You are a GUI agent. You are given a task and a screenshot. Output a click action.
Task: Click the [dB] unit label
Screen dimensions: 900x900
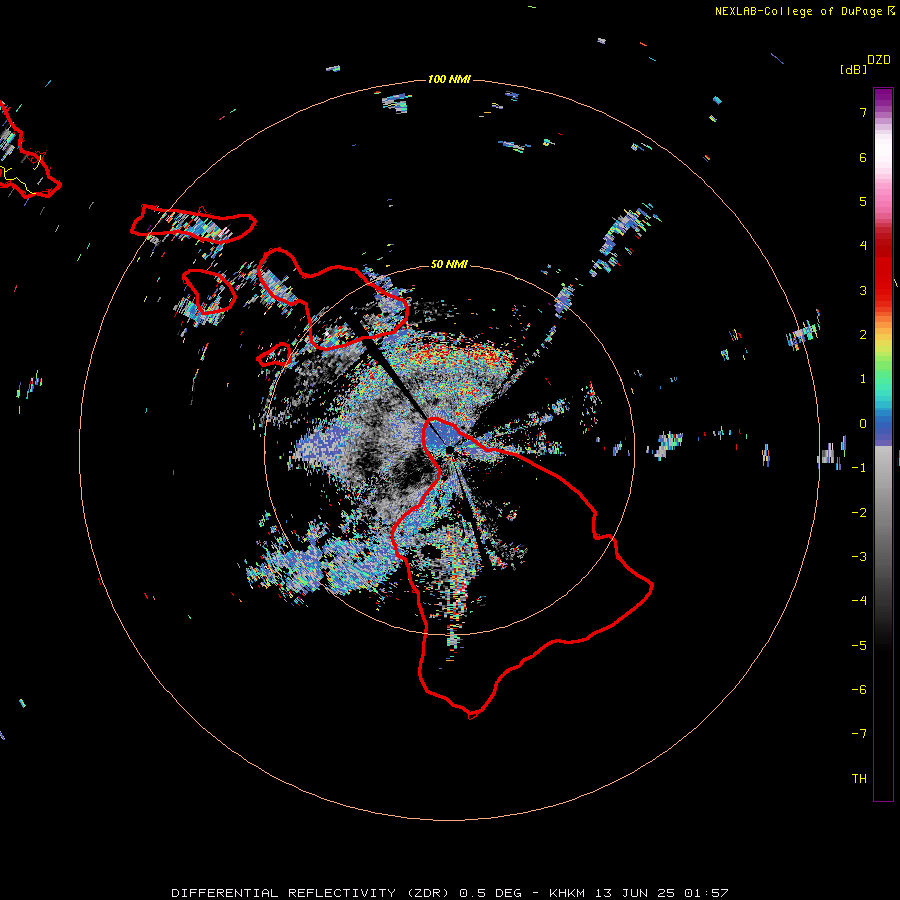854,69
